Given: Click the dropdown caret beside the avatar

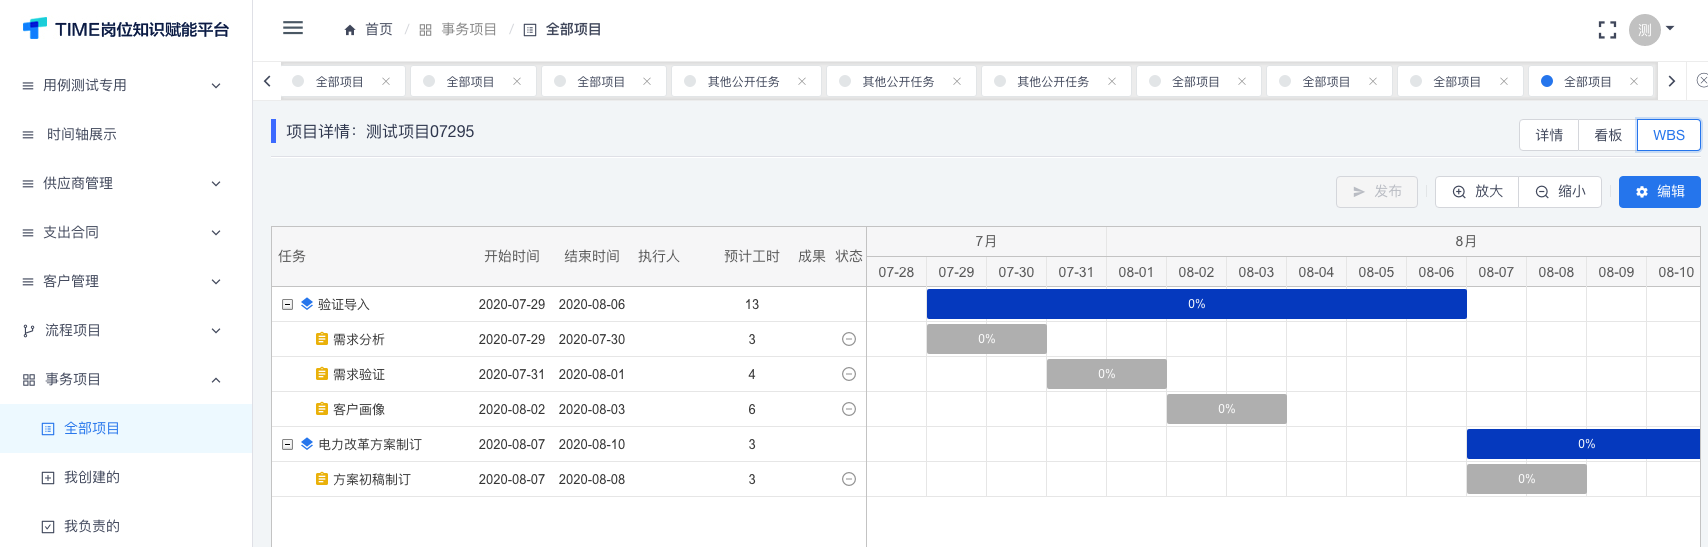Looking at the screenshot, I should 1670,28.
